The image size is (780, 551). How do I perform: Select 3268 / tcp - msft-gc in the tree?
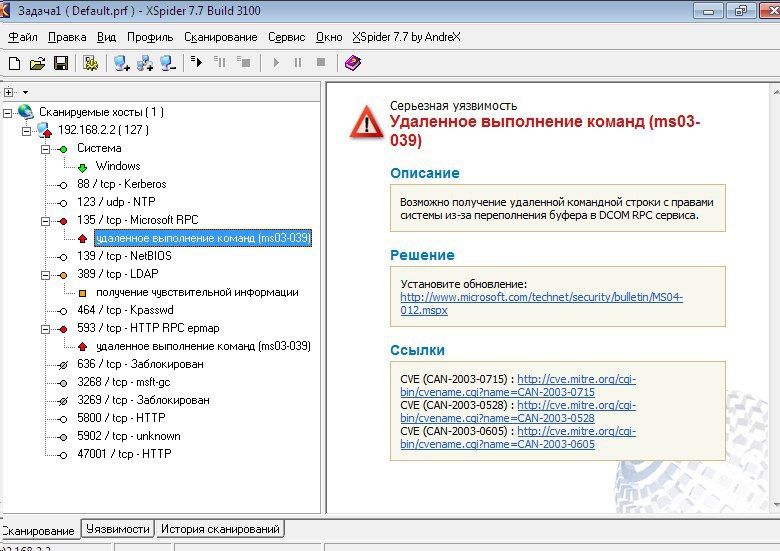click(123, 382)
